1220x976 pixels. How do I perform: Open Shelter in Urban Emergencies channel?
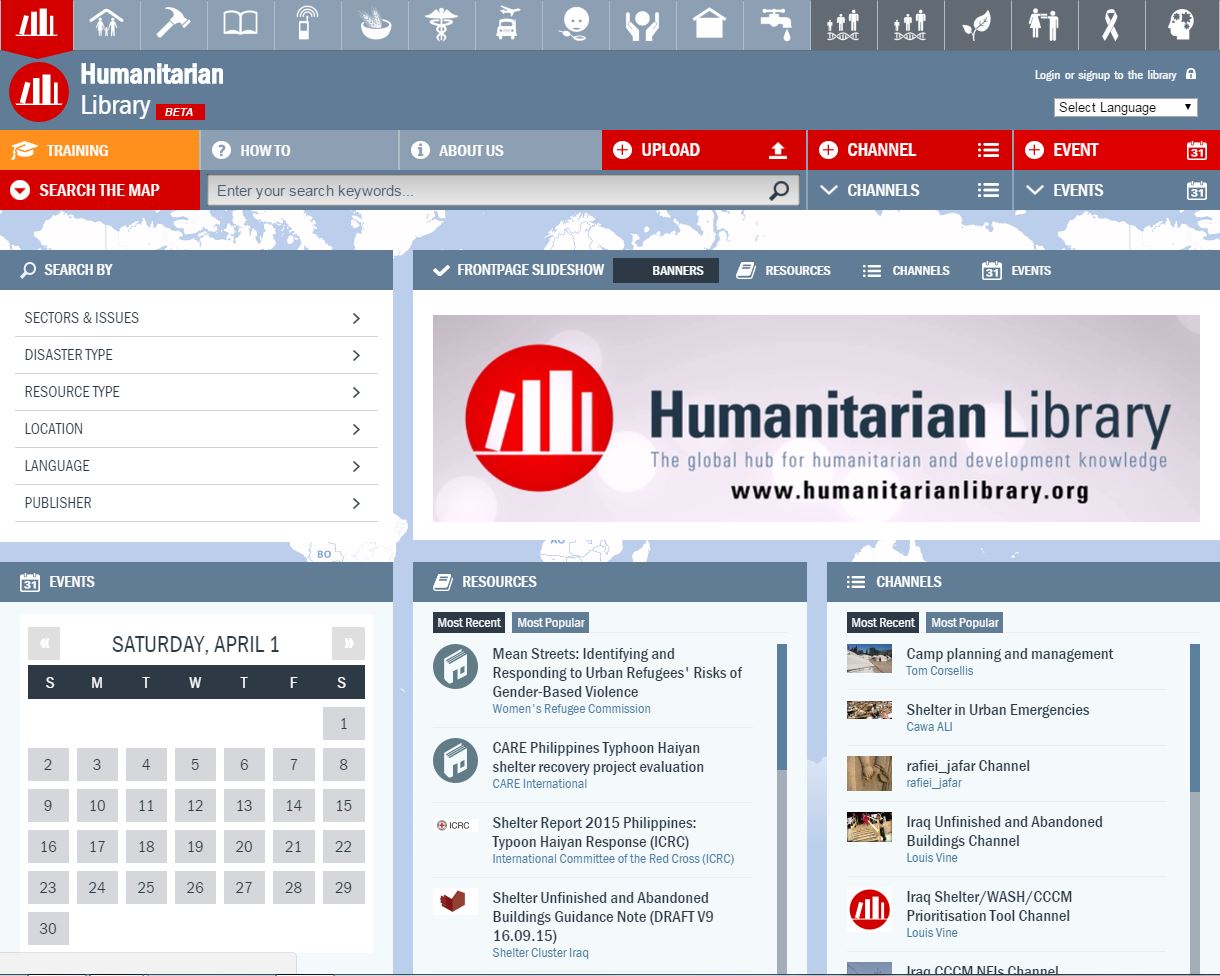pyautogui.click(x=998, y=710)
